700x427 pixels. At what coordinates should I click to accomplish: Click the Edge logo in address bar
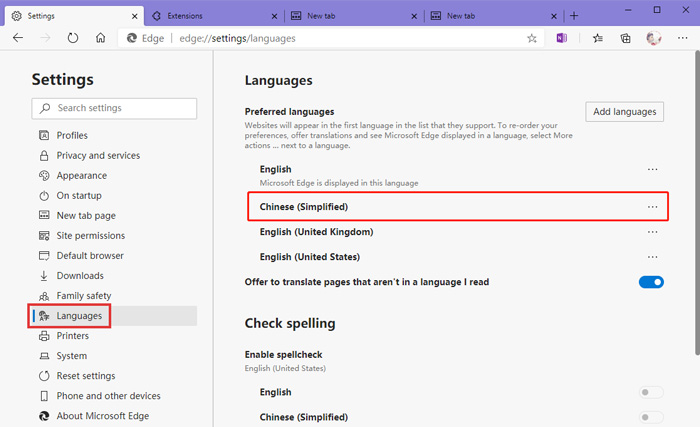click(x=132, y=38)
